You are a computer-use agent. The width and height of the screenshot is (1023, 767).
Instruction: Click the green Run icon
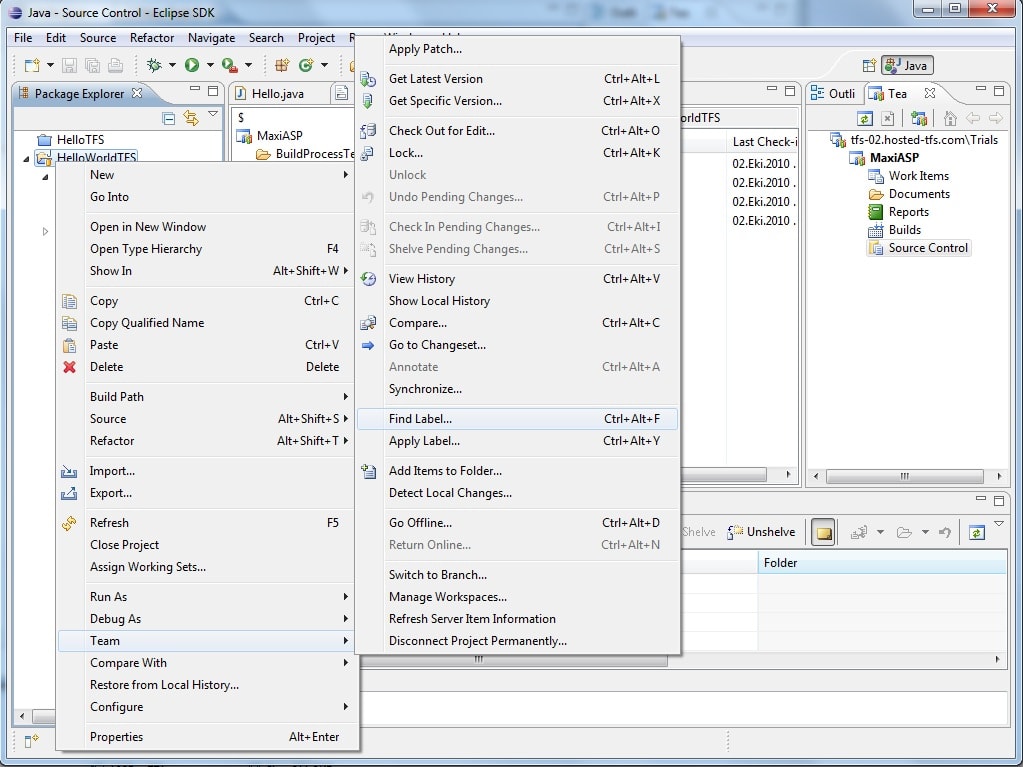(x=192, y=65)
